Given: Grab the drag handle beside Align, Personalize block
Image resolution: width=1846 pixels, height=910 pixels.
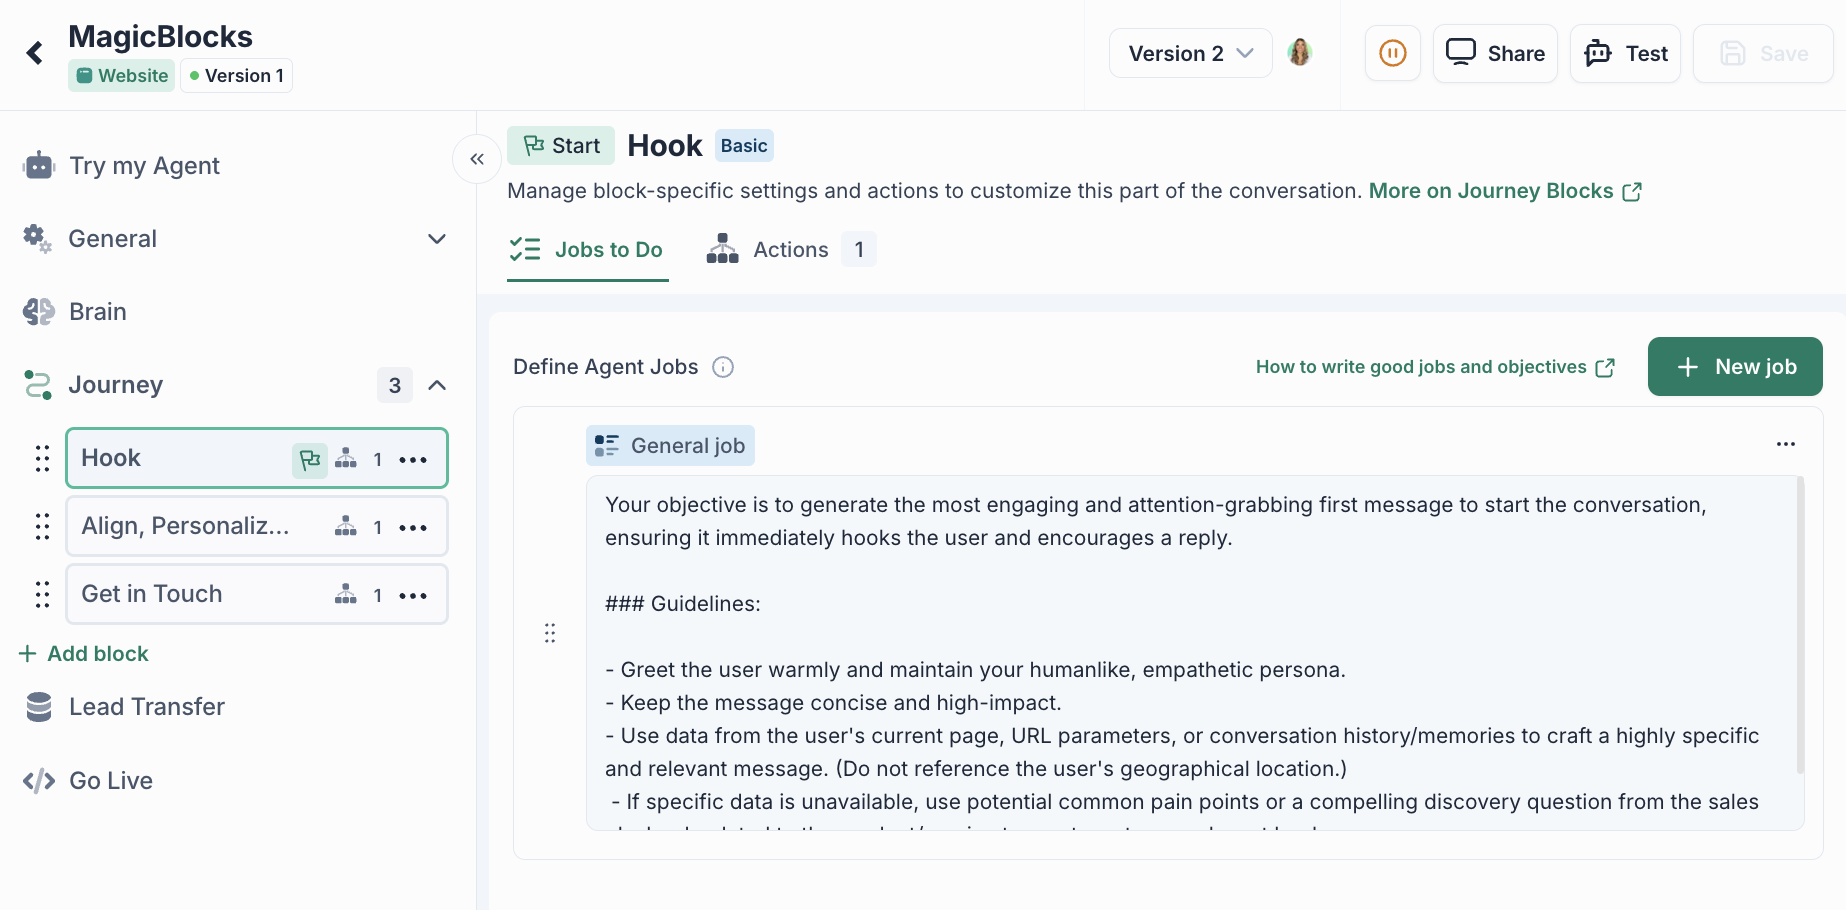Looking at the screenshot, I should [x=42, y=527].
